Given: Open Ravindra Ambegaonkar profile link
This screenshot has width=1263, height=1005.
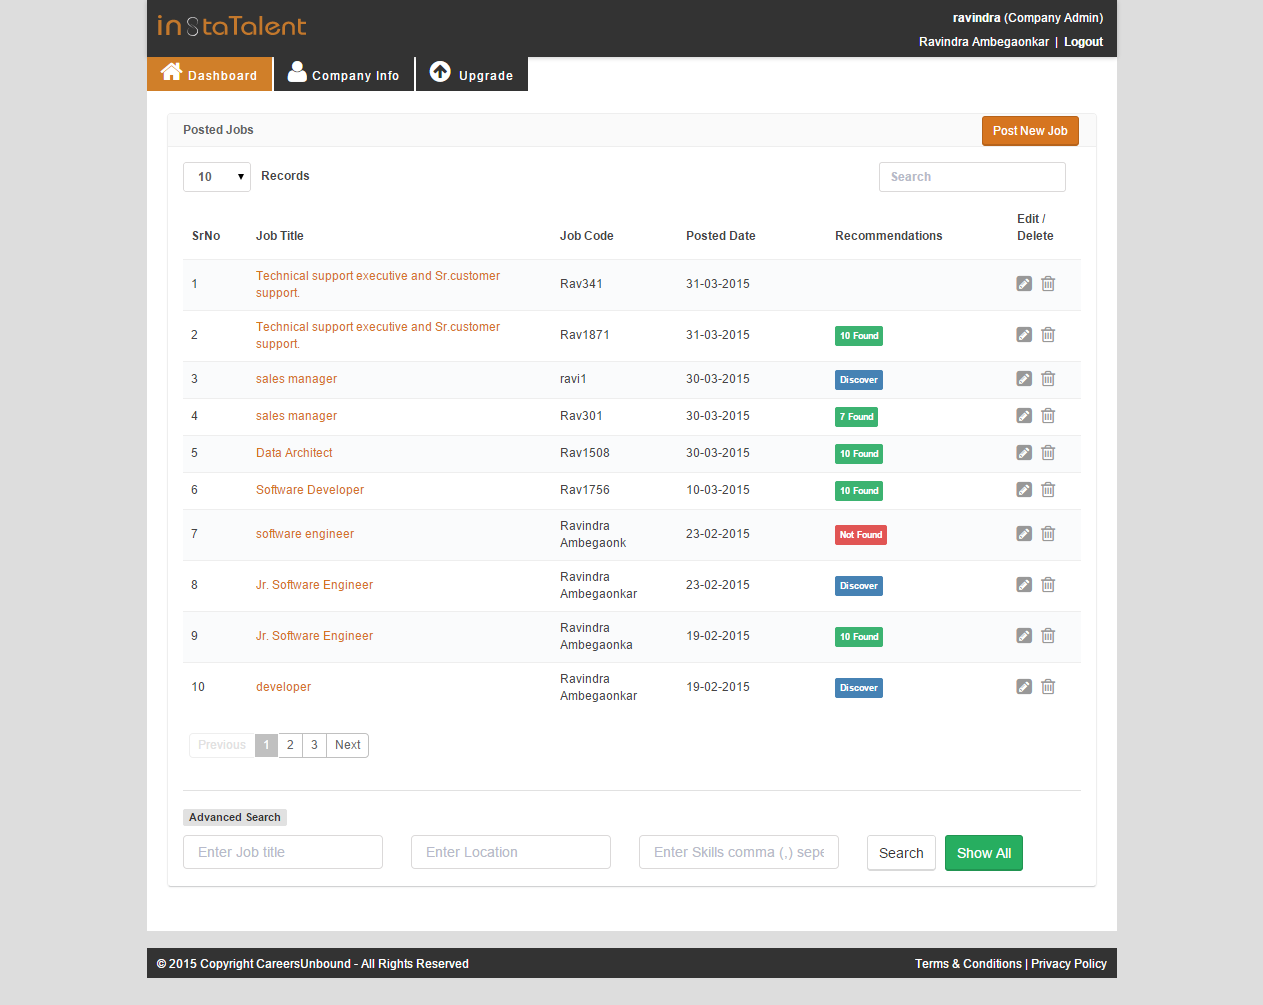Looking at the screenshot, I should 984,42.
